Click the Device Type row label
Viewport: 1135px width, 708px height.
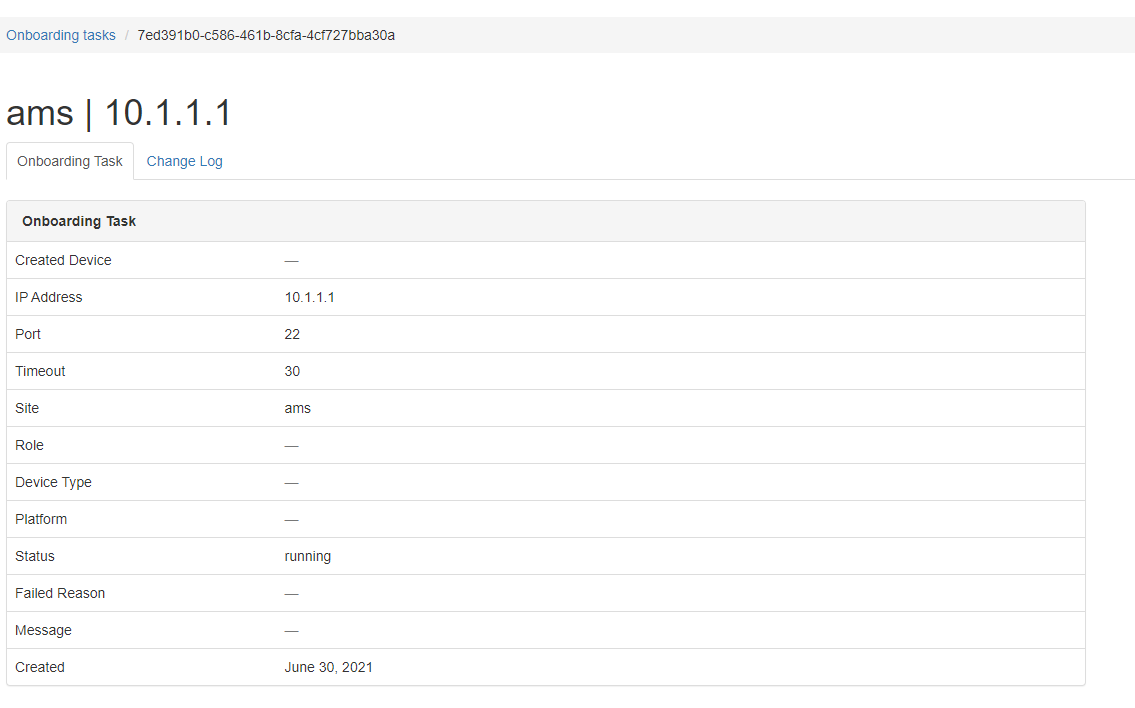pyautogui.click(x=54, y=482)
